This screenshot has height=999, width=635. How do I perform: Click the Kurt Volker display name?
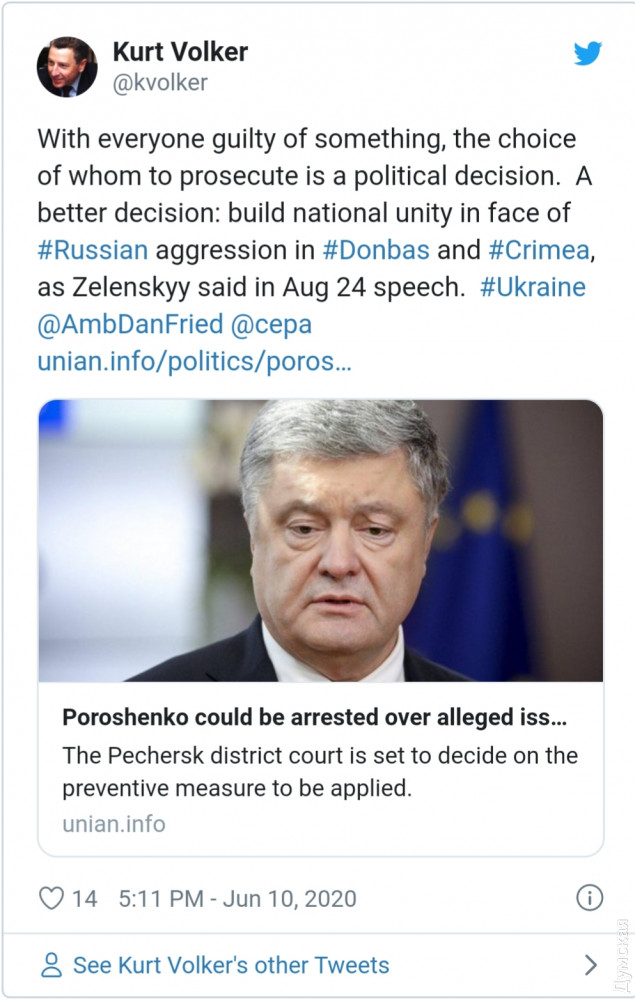(x=180, y=51)
